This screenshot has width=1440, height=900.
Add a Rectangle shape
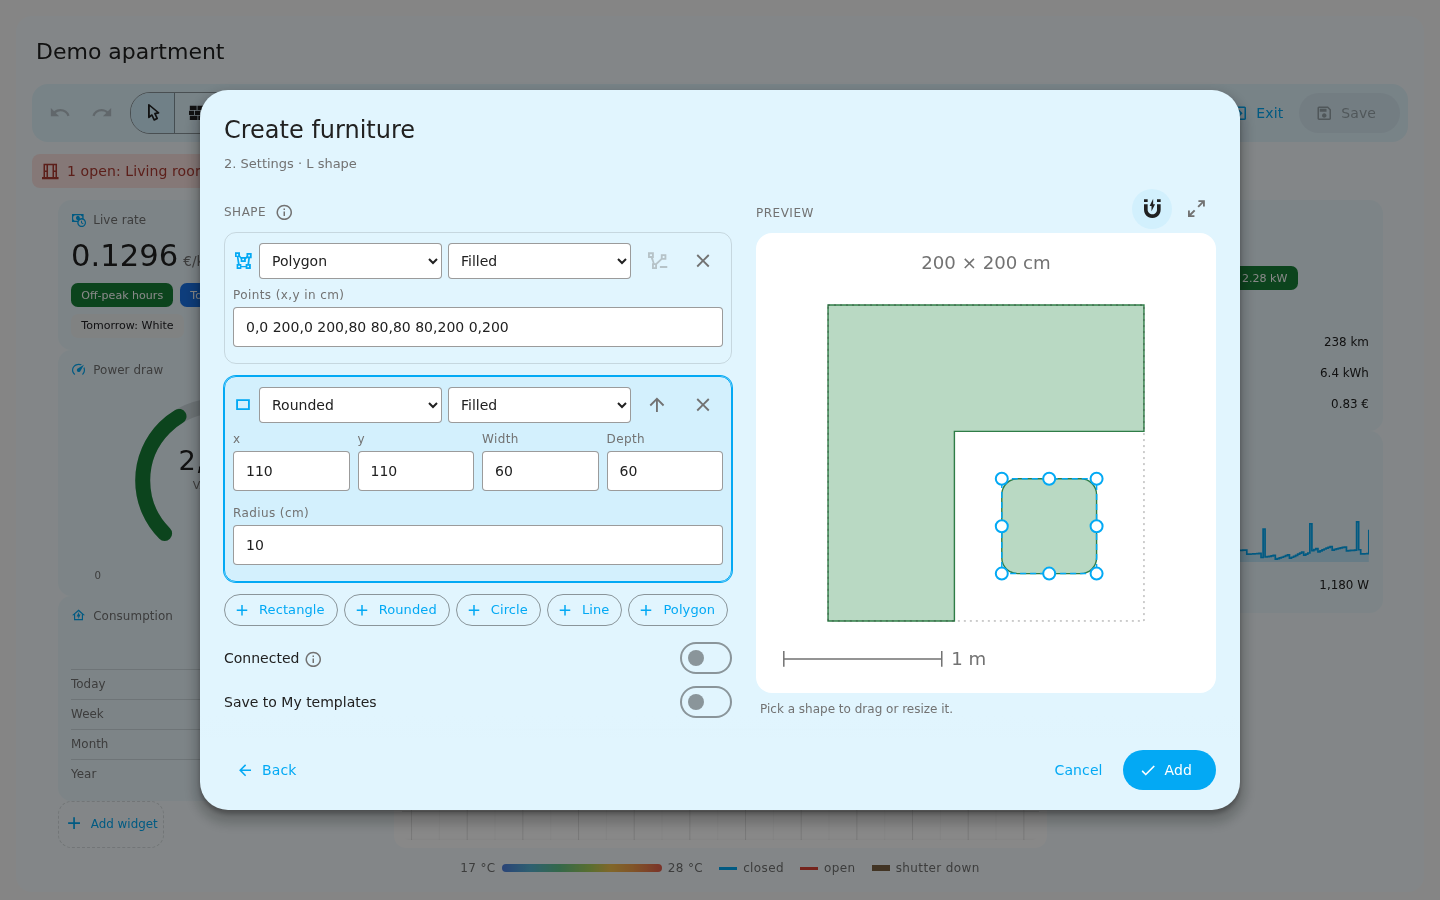(281, 610)
